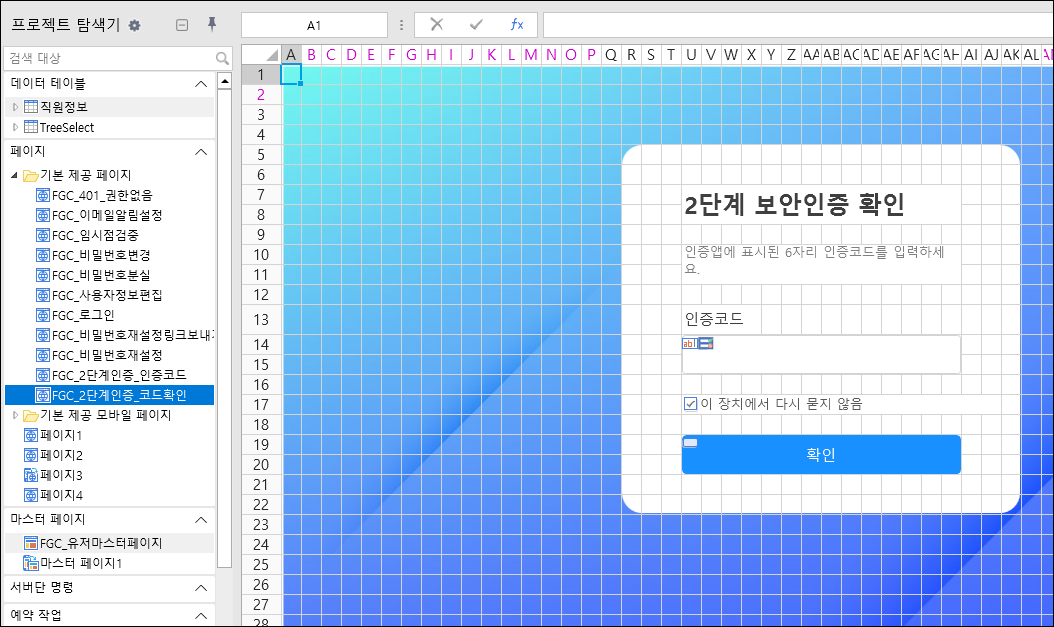Image resolution: width=1054 pixels, height=627 pixels.
Task: Open the fx function inserter
Action: pos(516,25)
